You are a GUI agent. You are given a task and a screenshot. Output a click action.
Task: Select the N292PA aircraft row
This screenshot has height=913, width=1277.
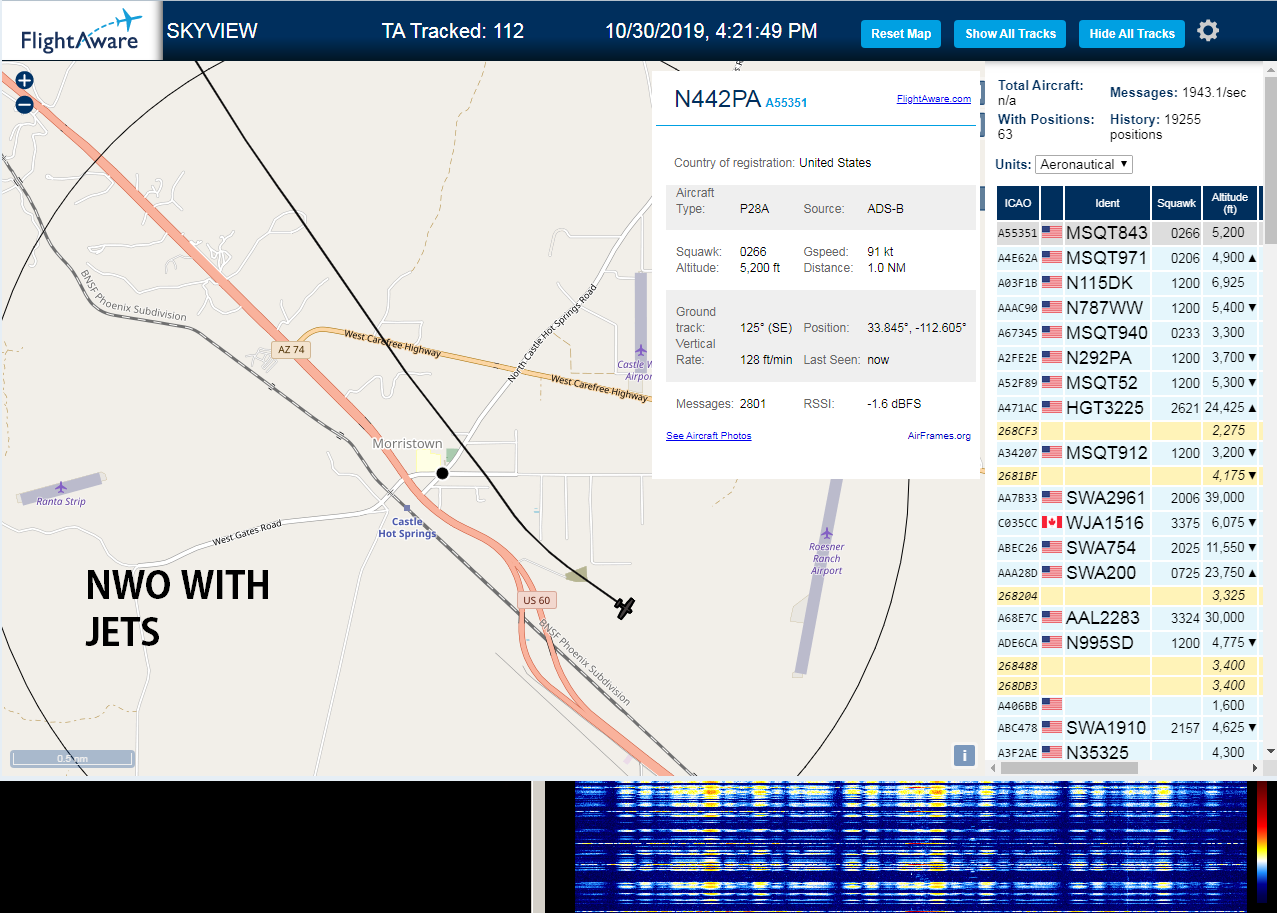pyautogui.click(x=1129, y=357)
